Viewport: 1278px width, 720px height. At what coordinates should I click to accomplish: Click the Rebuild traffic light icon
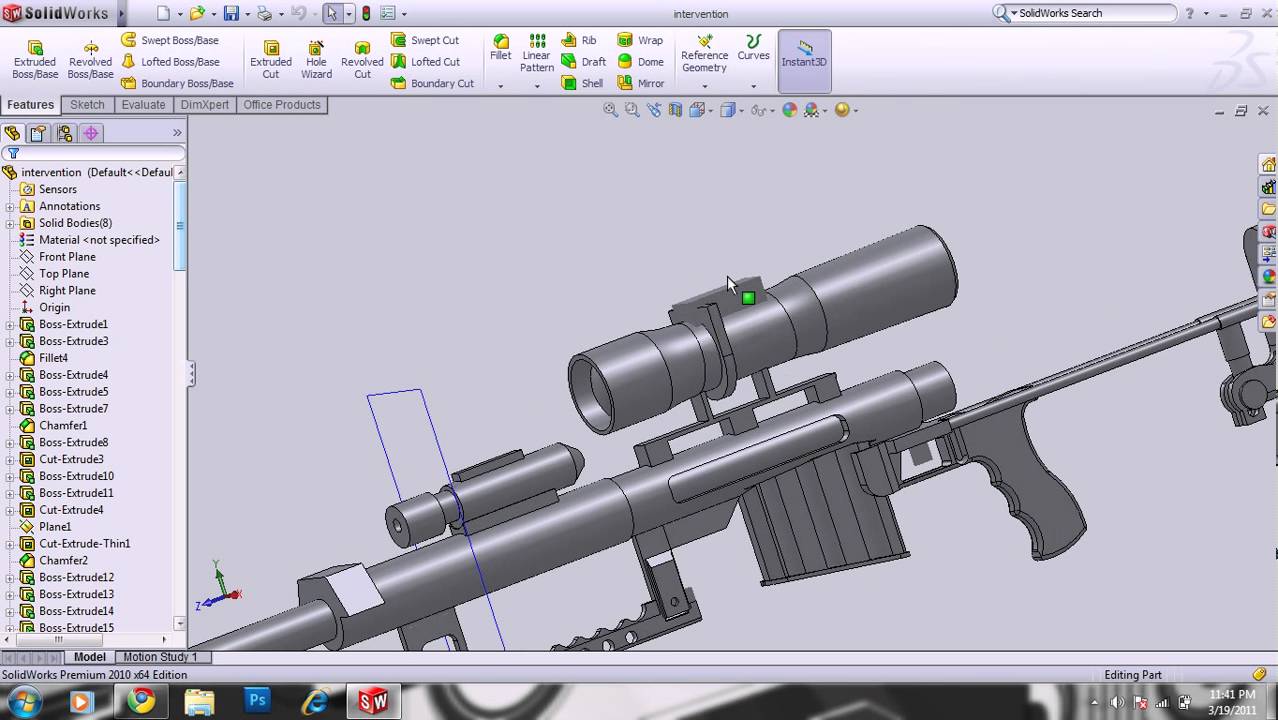366,14
